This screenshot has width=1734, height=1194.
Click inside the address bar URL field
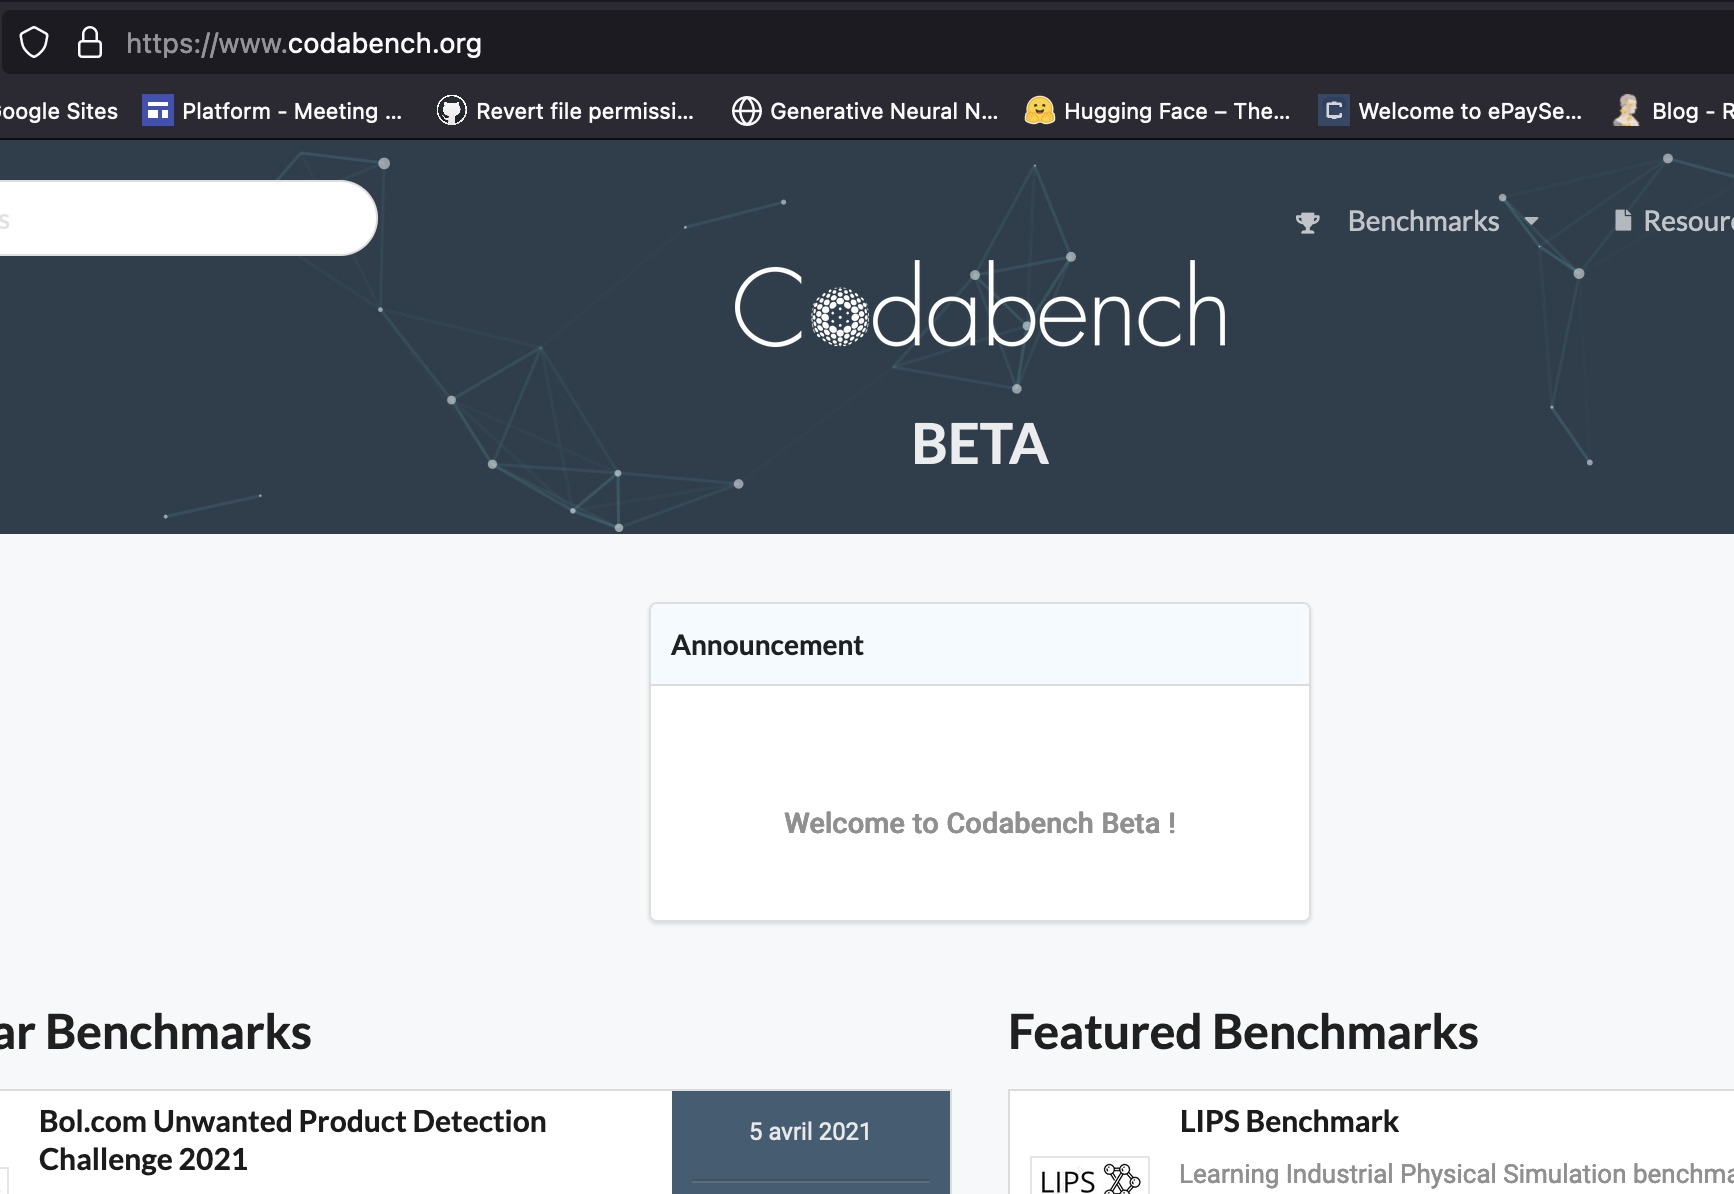point(305,42)
